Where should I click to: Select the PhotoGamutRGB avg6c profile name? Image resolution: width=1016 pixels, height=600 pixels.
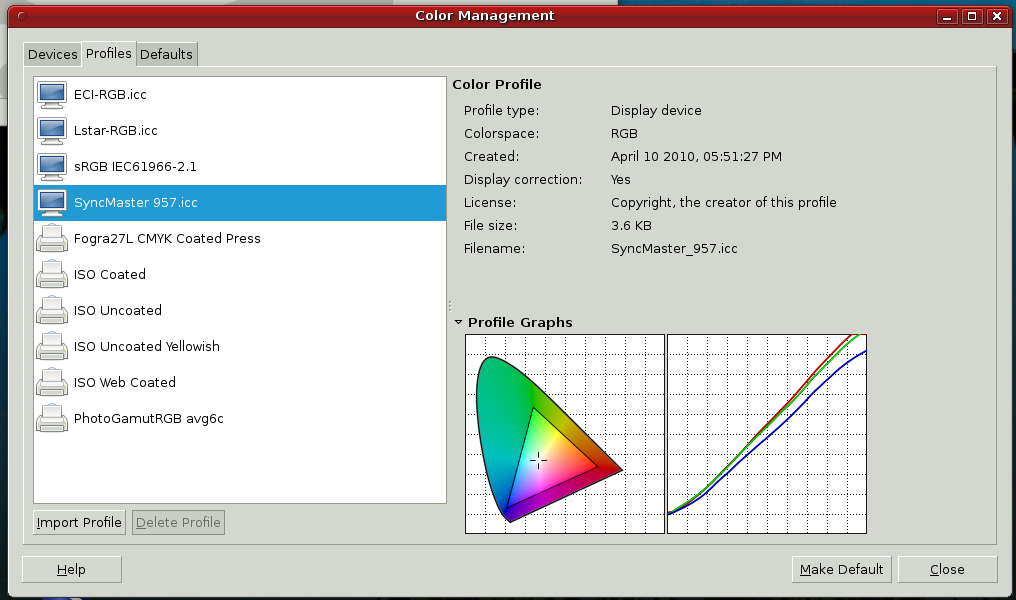(x=149, y=419)
